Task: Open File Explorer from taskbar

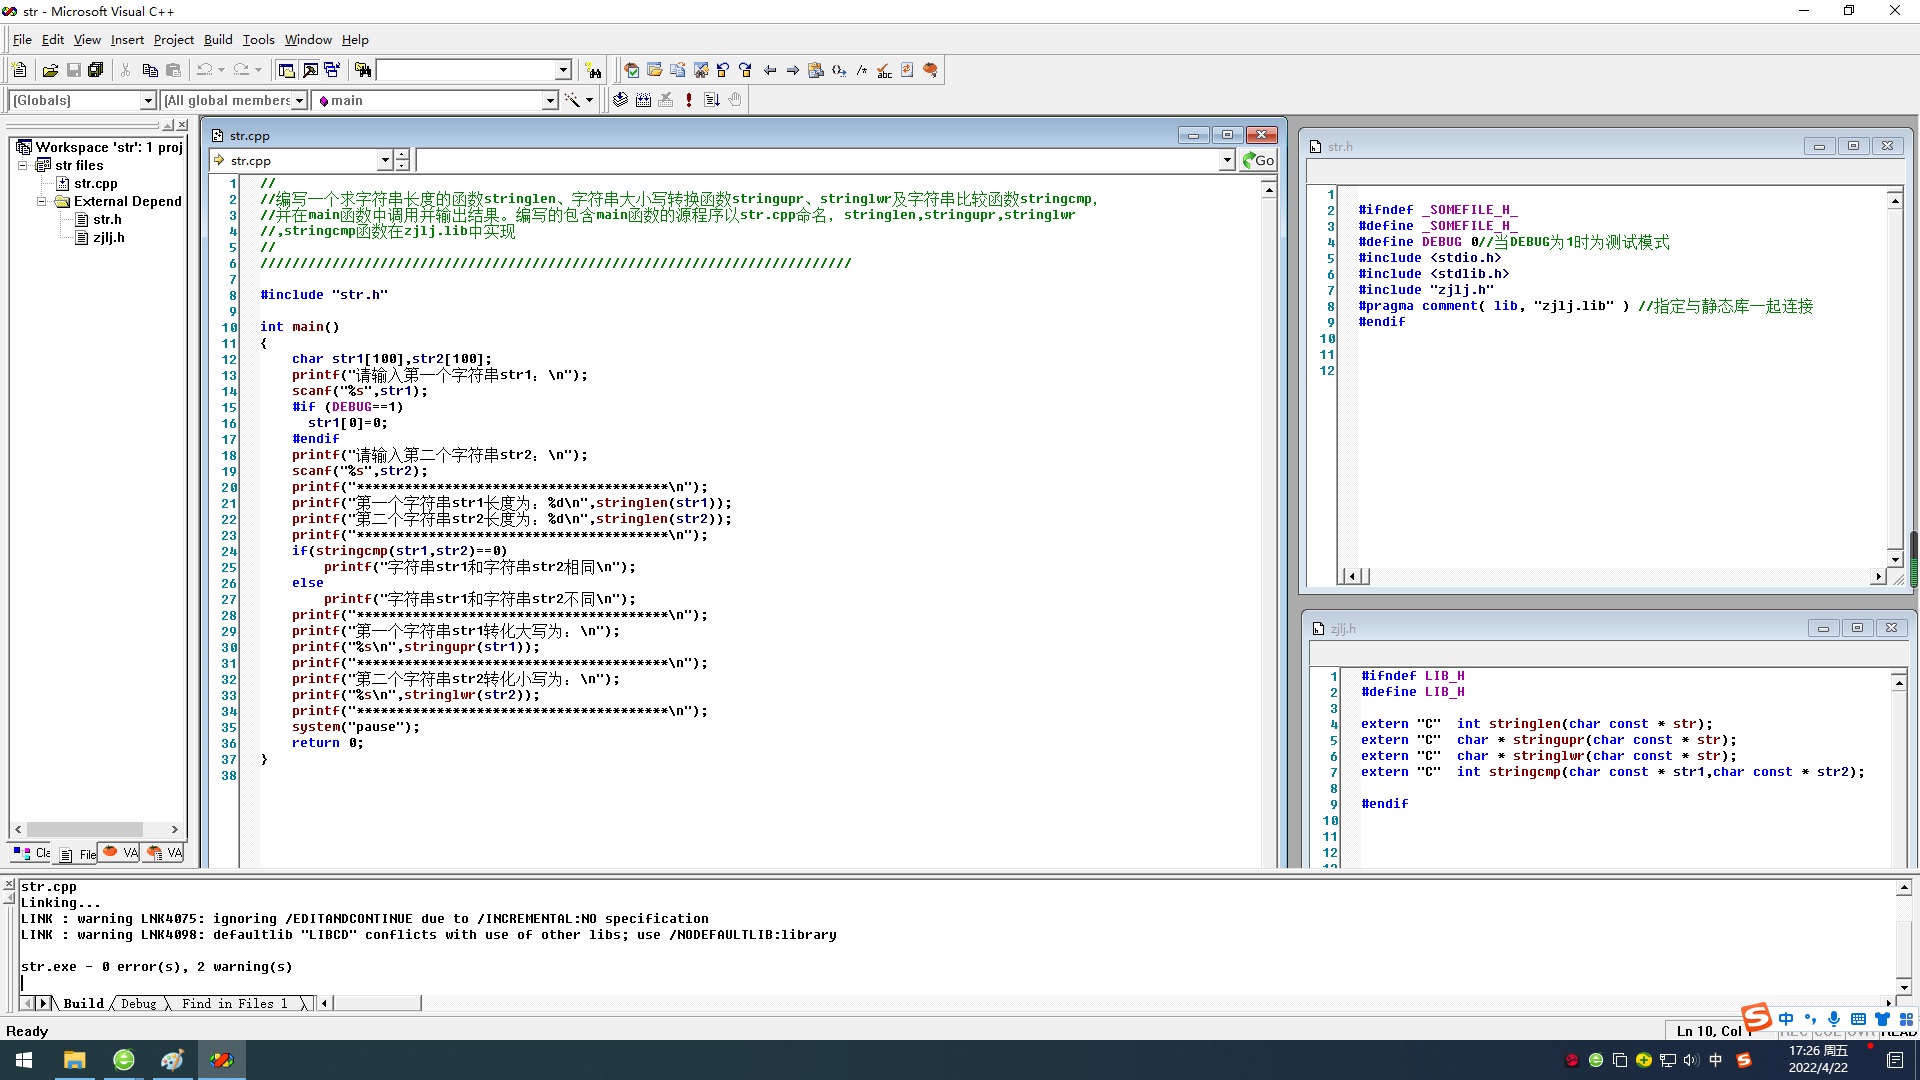Action: click(x=75, y=1060)
